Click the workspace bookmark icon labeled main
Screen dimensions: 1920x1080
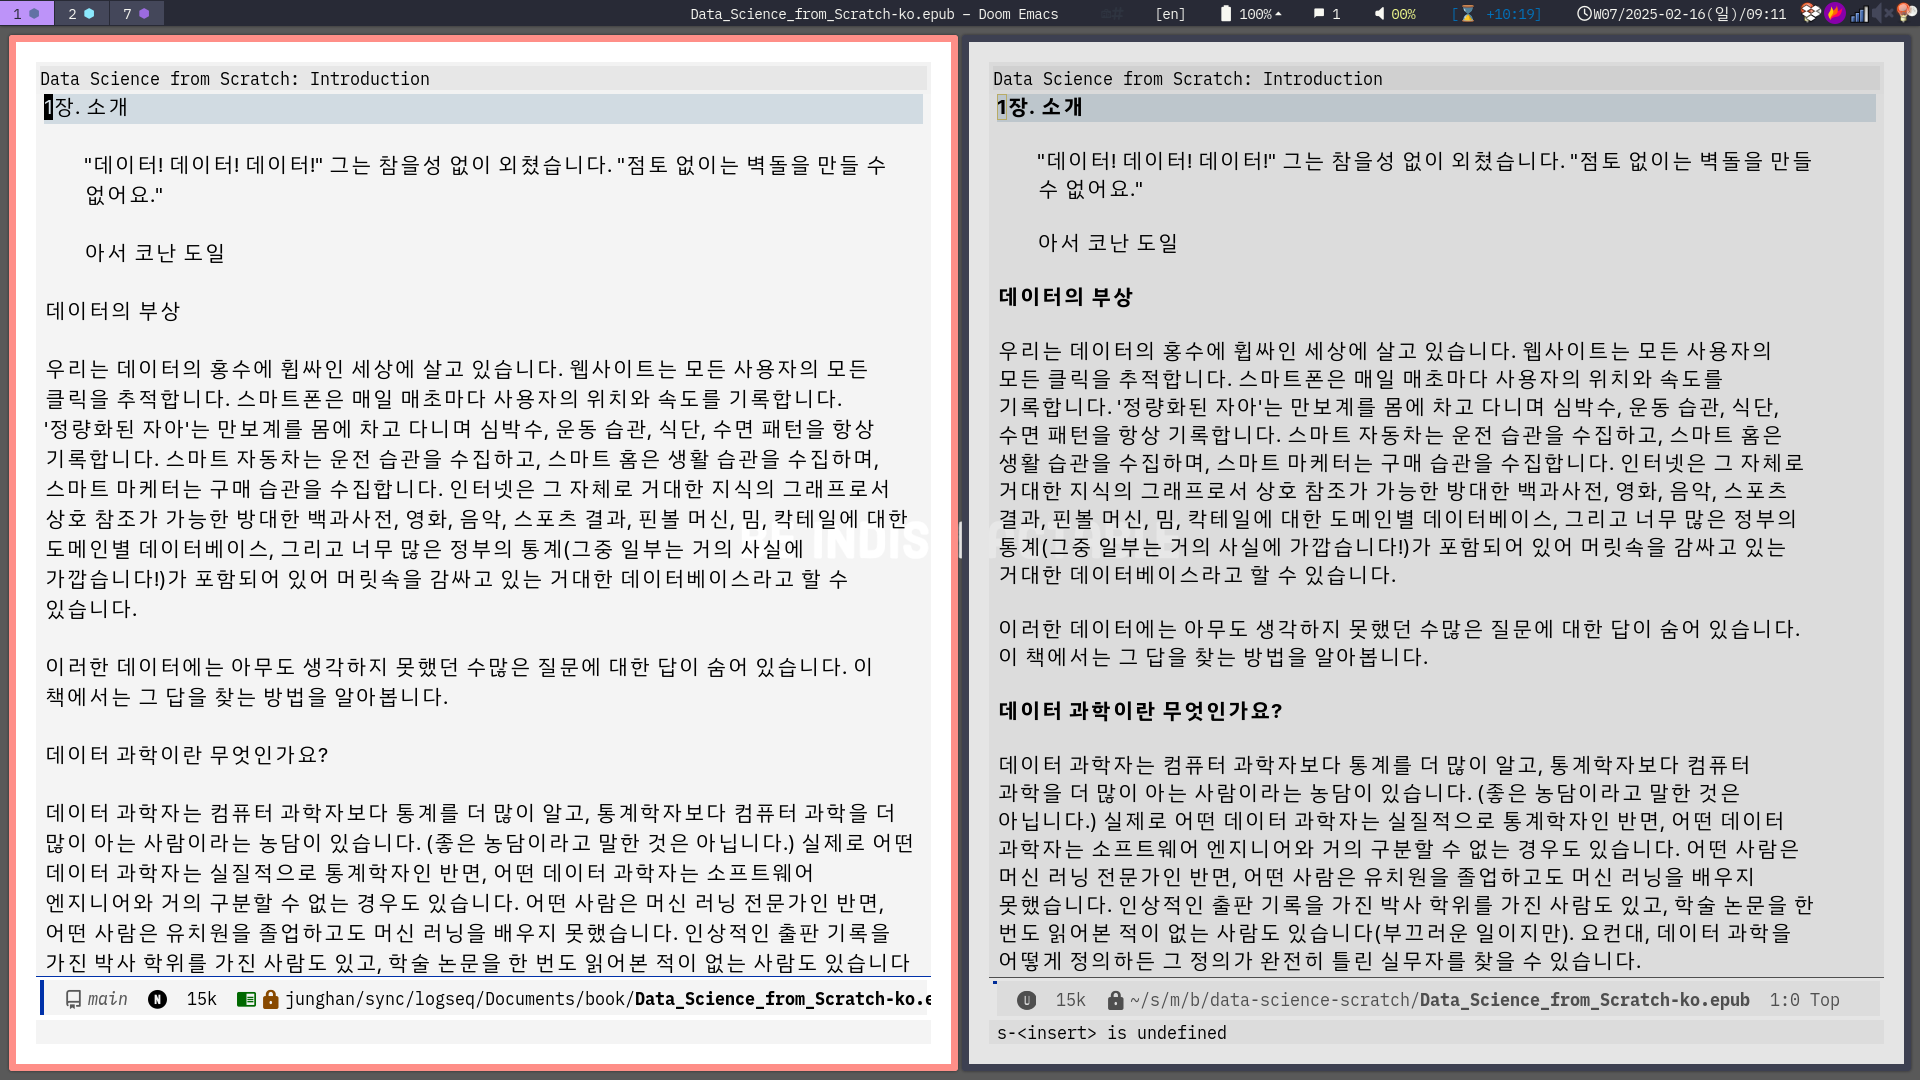(x=74, y=999)
